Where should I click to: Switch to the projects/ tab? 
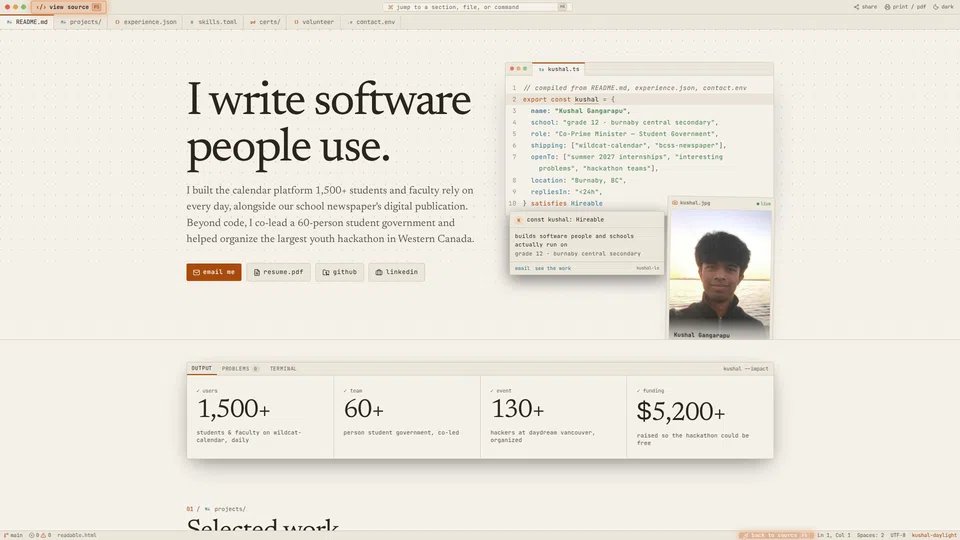point(81,22)
